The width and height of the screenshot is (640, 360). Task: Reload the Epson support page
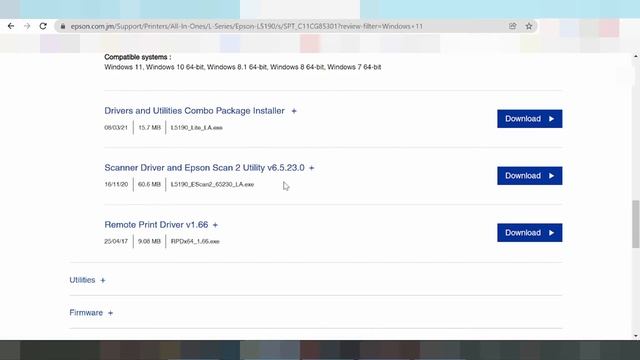[x=43, y=26]
